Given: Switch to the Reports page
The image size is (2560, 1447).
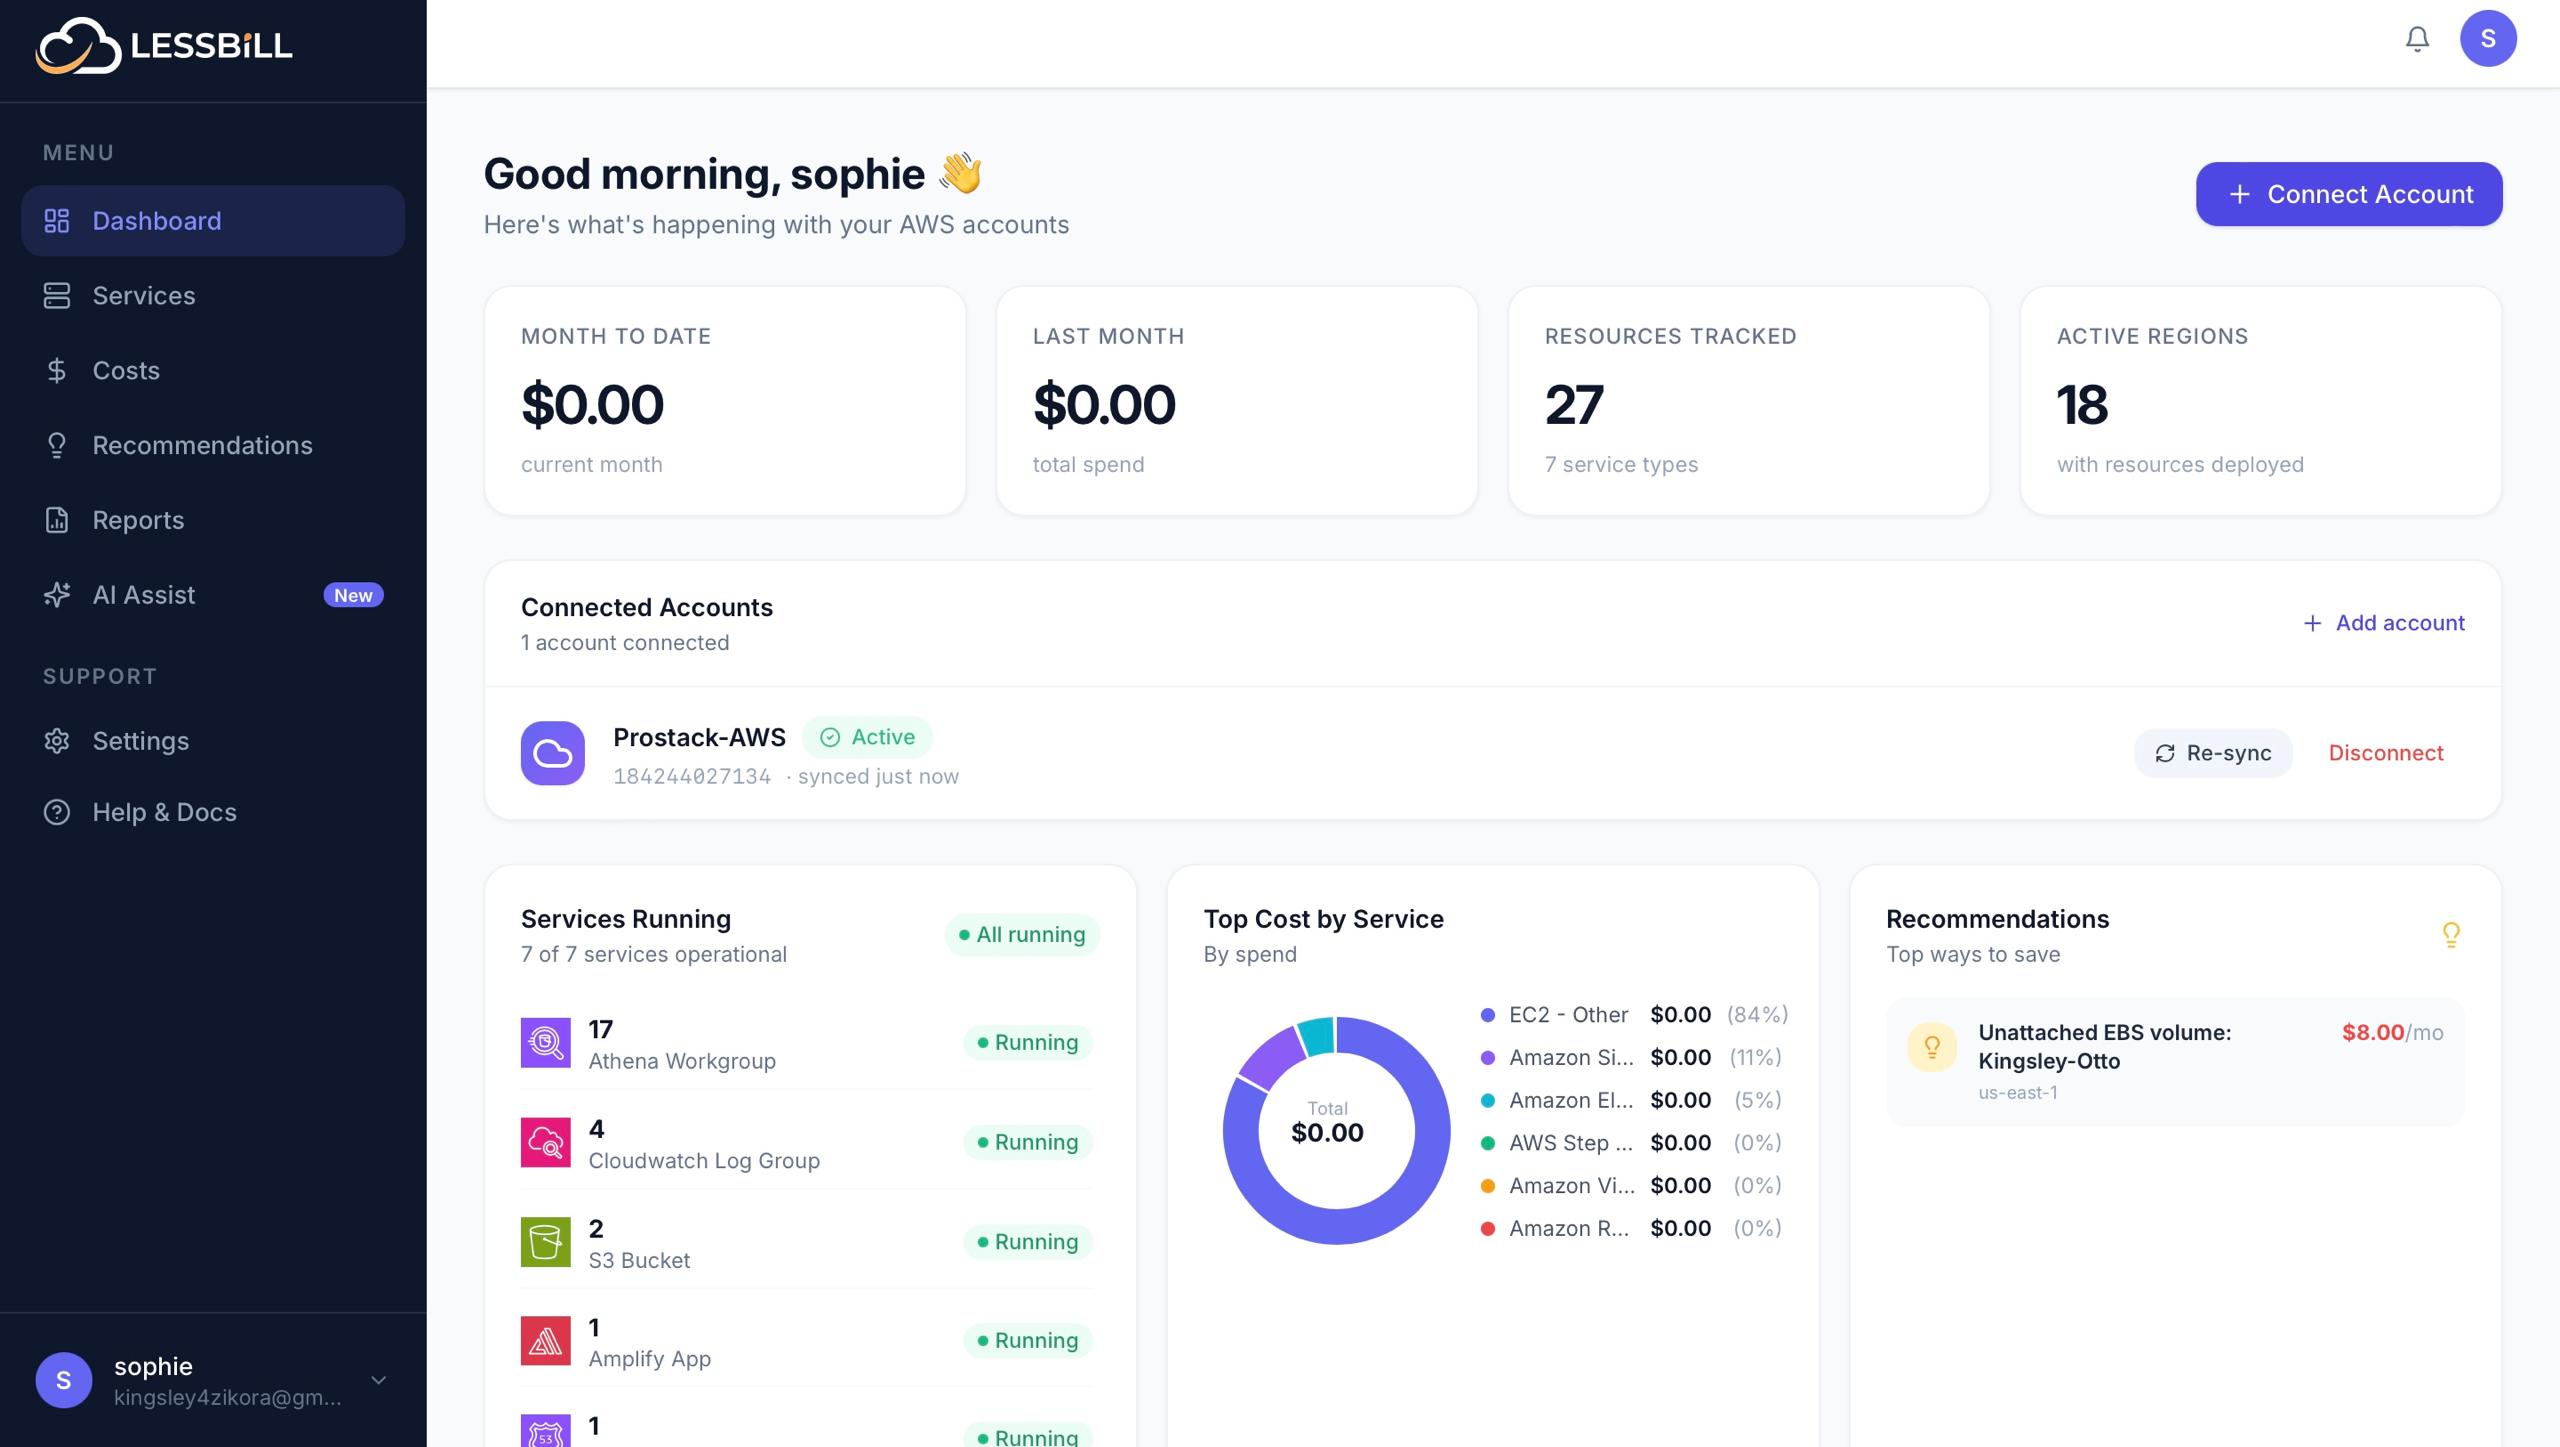Looking at the screenshot, I should [x=213, y=520].
